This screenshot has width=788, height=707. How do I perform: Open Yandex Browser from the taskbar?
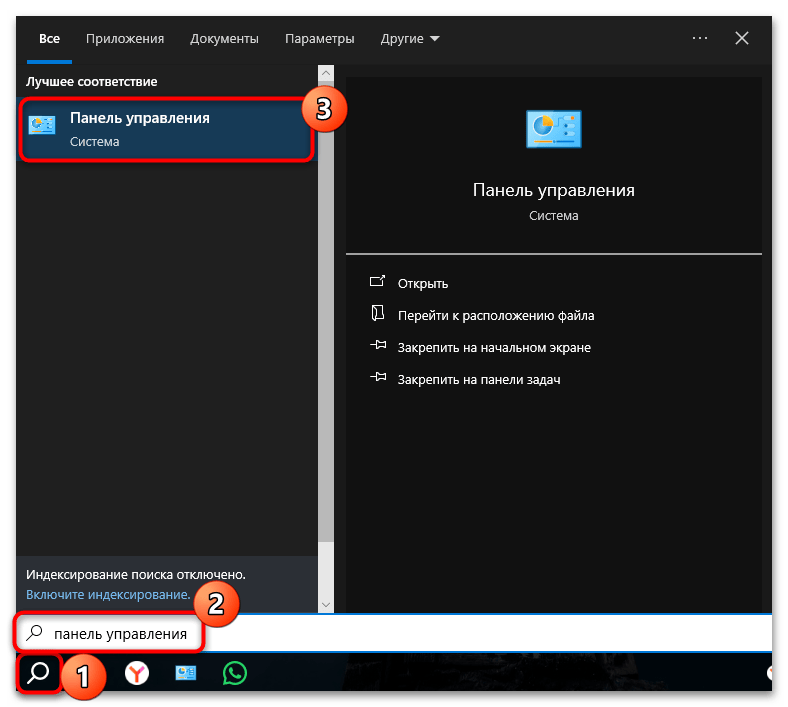[137, 674]
